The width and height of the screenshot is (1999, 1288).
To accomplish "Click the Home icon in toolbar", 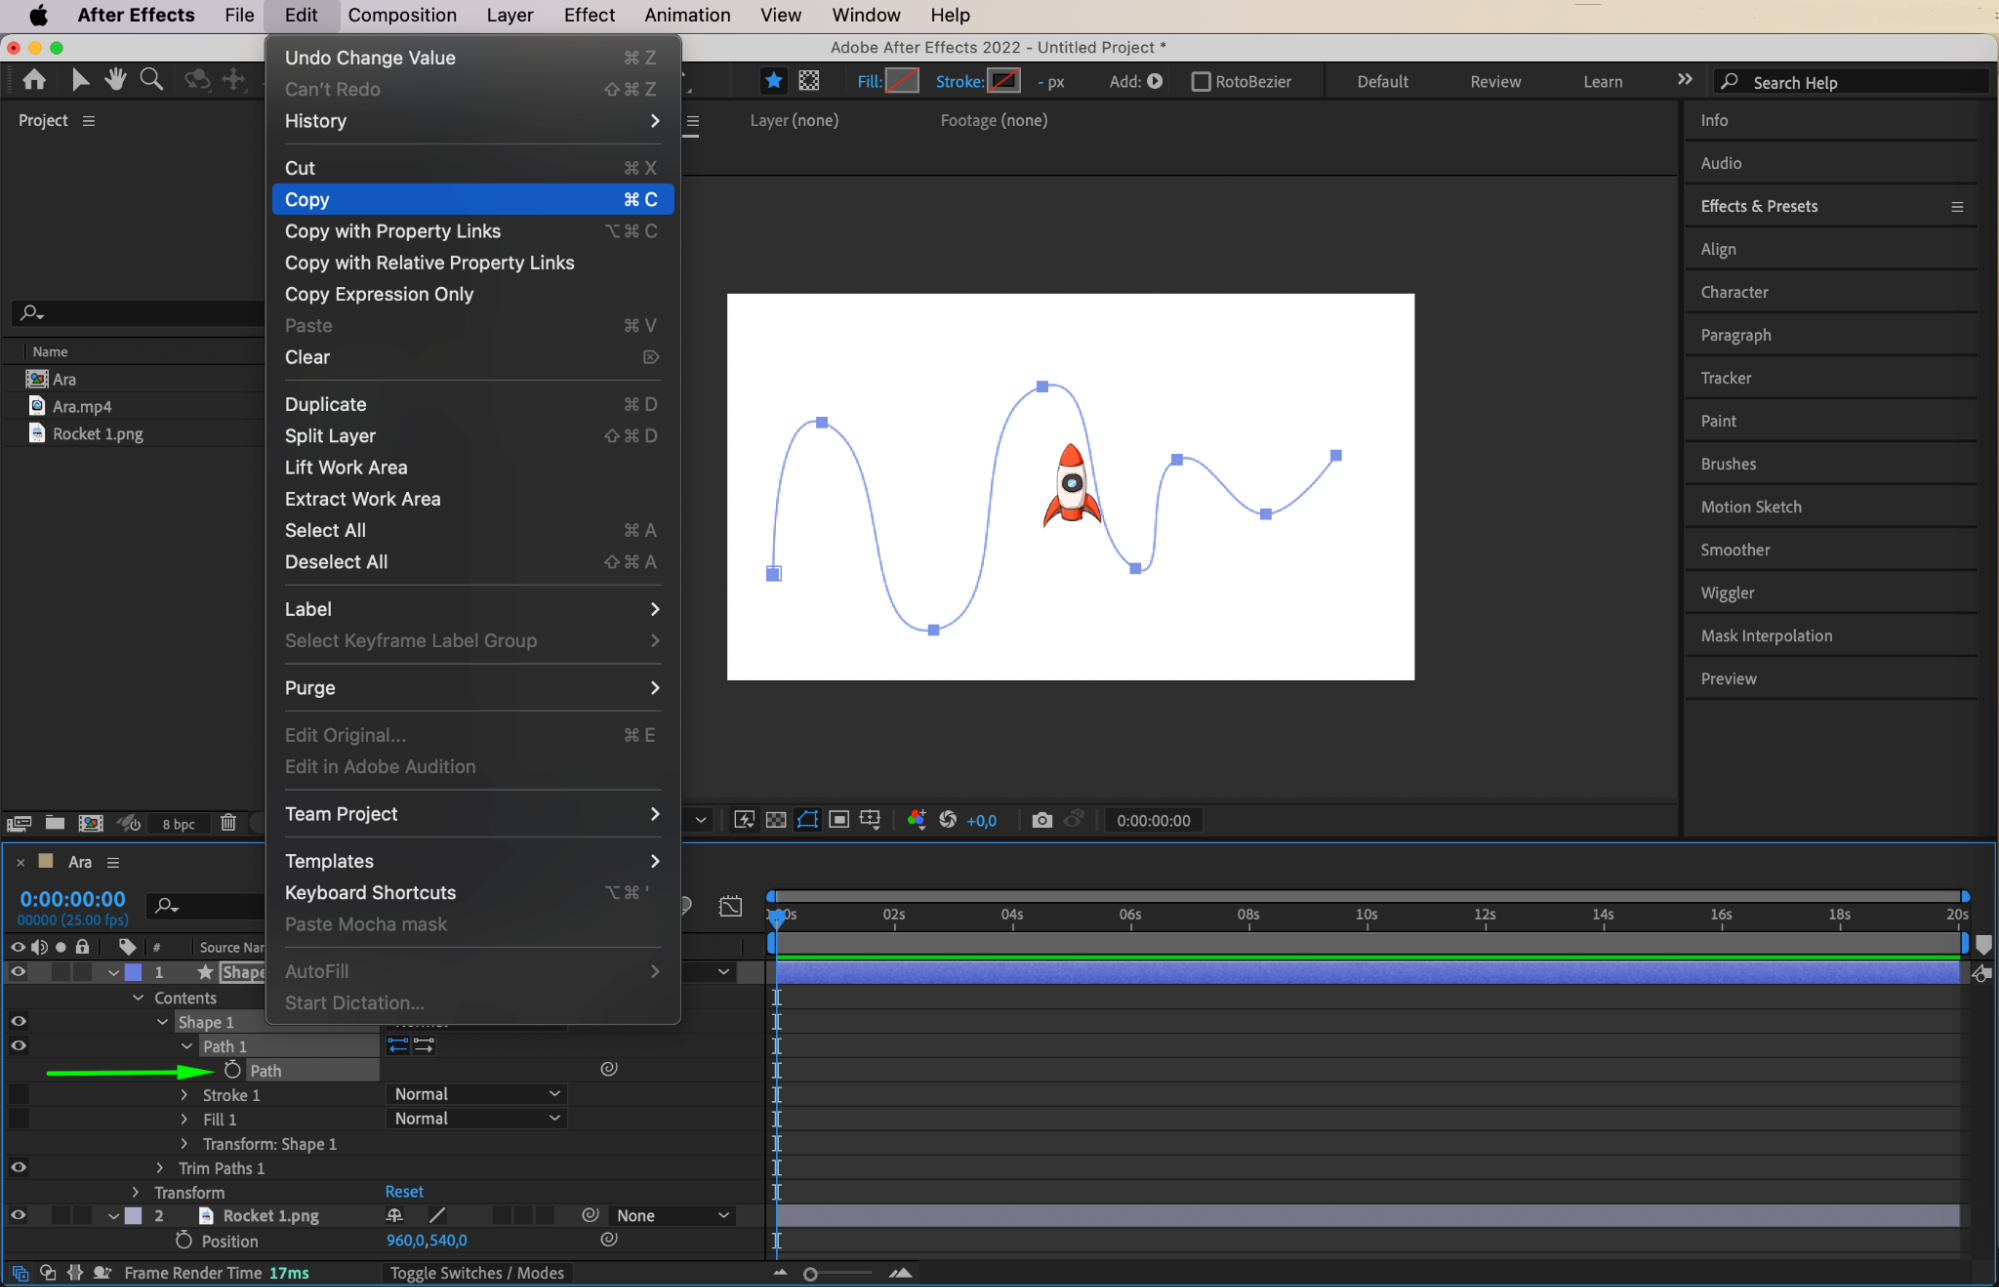I will (34, 80).
